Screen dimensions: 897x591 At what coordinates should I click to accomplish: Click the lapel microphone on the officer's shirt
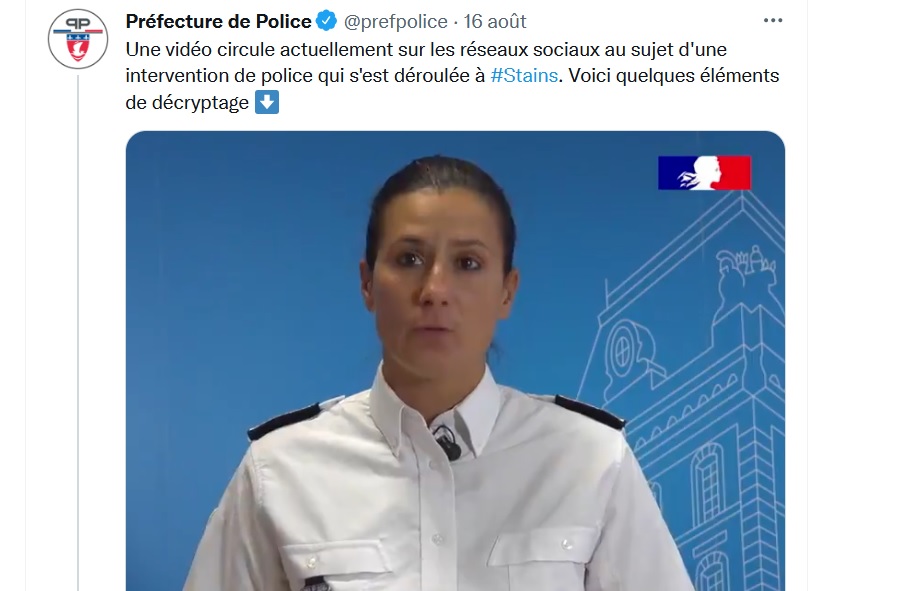447,442
